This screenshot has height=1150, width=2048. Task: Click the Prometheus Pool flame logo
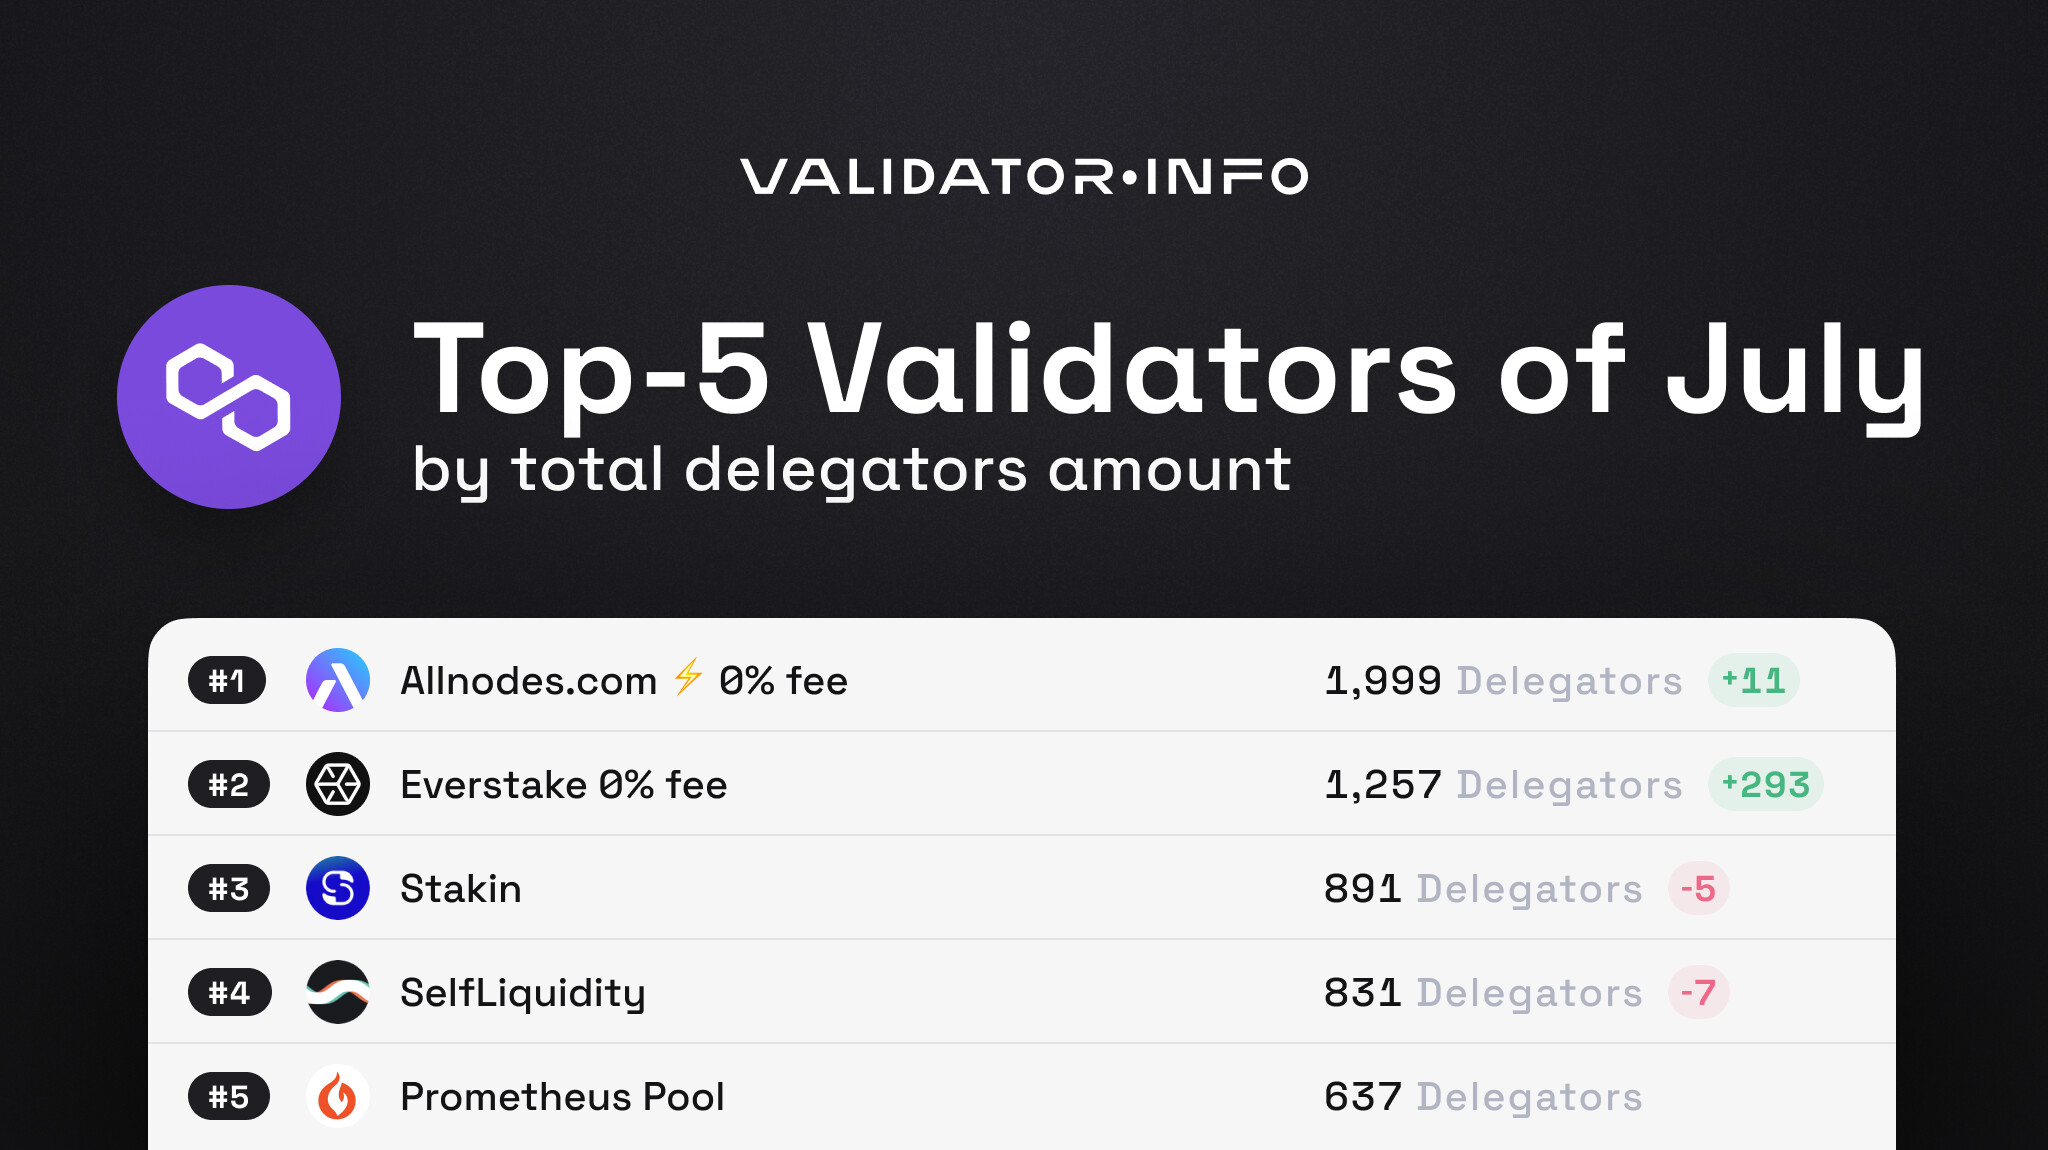pyautogui.click(x=338, y=1096)
